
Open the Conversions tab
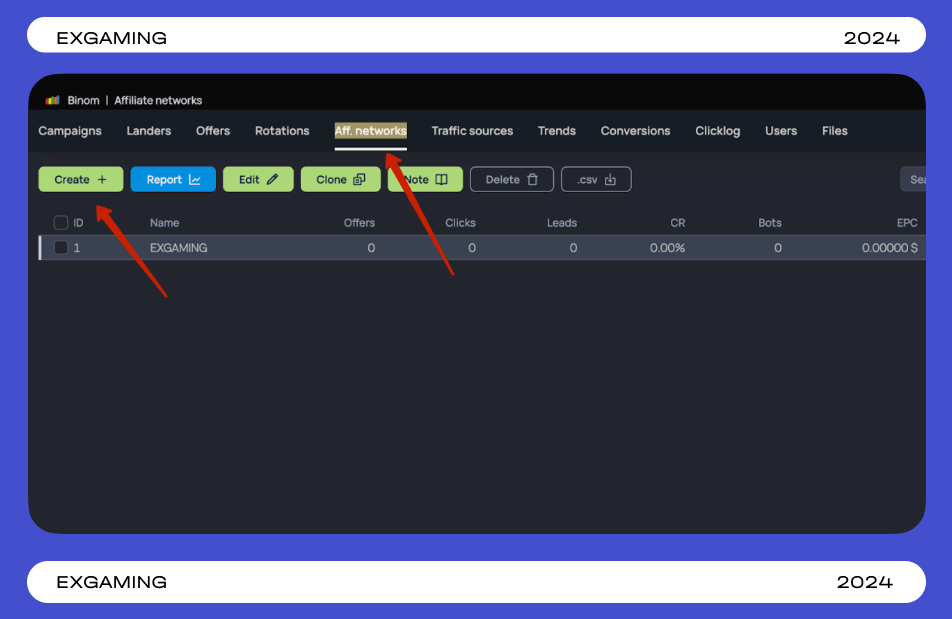(x=636, y=131)
